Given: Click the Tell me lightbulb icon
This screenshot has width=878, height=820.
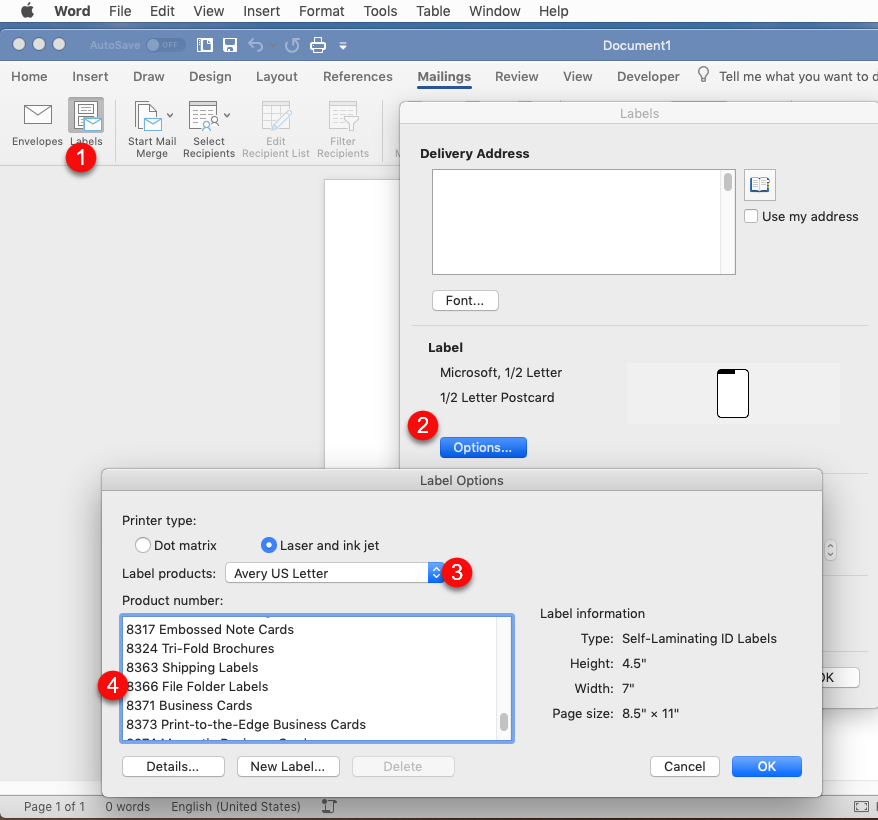Looking at the screenshot, I should pos(703,74).
